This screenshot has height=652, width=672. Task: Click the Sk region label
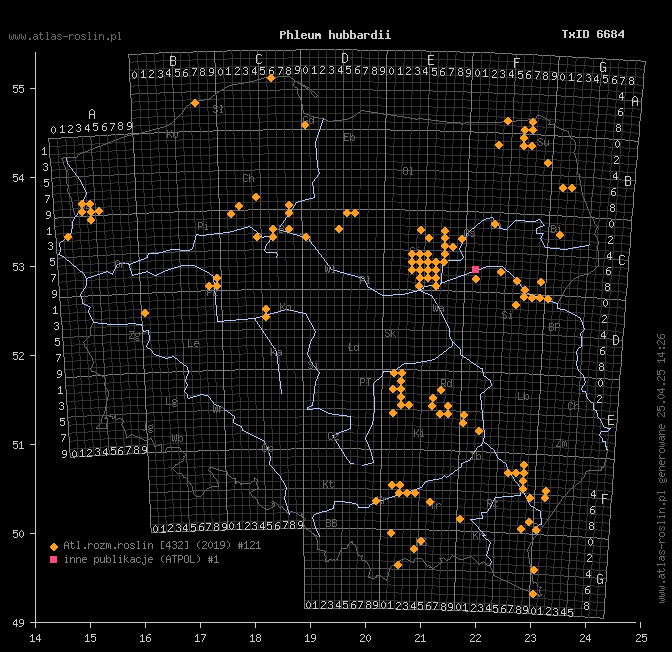pos(390,334)
